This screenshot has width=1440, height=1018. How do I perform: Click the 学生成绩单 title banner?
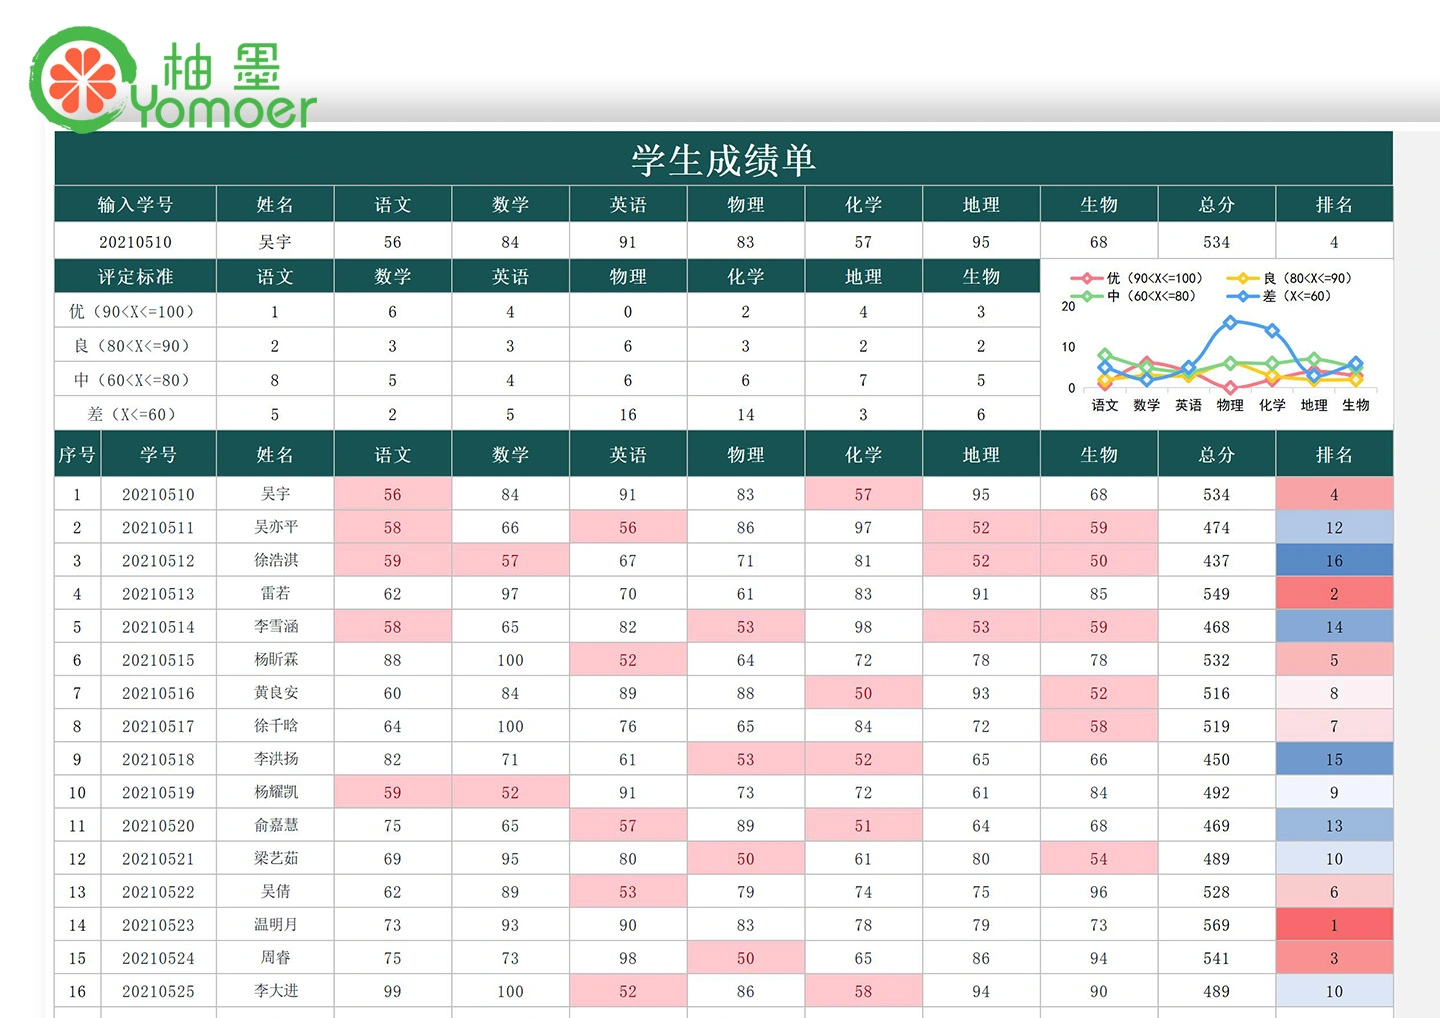[x=723, y=160]
